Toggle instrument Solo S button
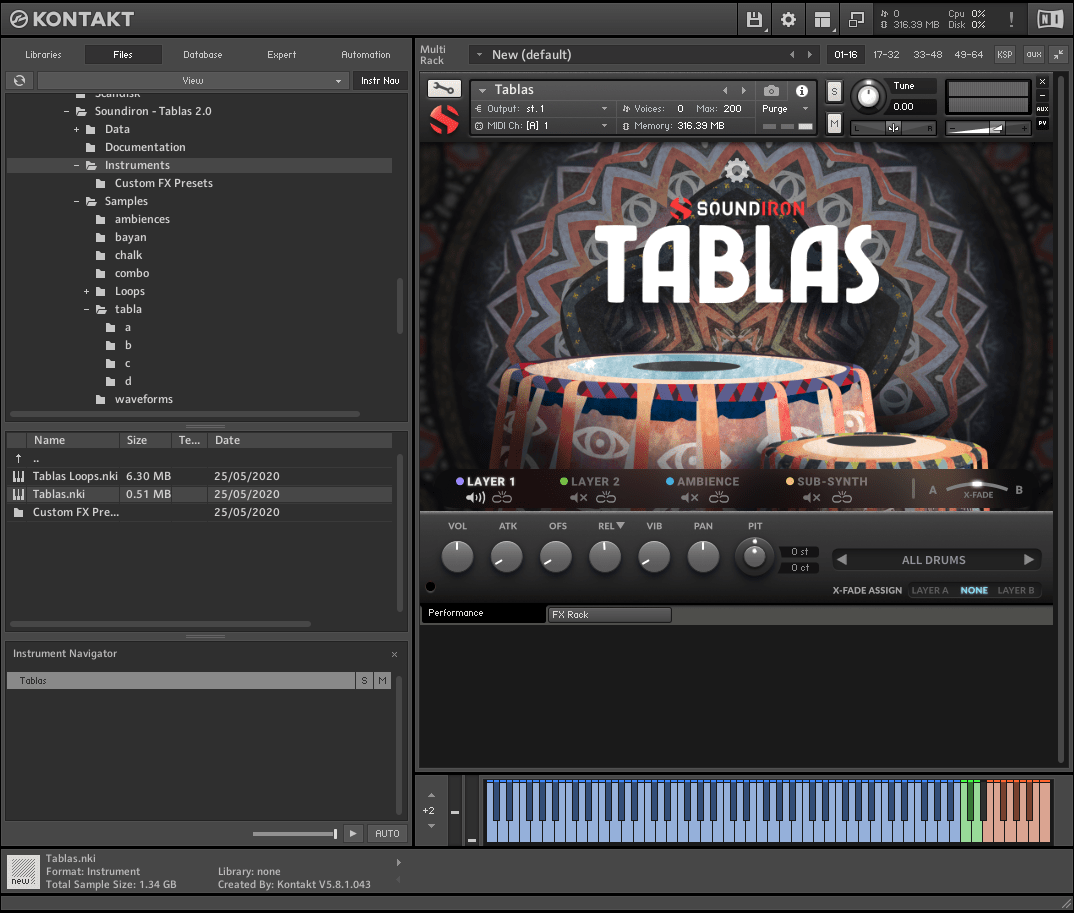Viewport: 1074px width, 913px height. pyautogui.click(x=834, y=91)
